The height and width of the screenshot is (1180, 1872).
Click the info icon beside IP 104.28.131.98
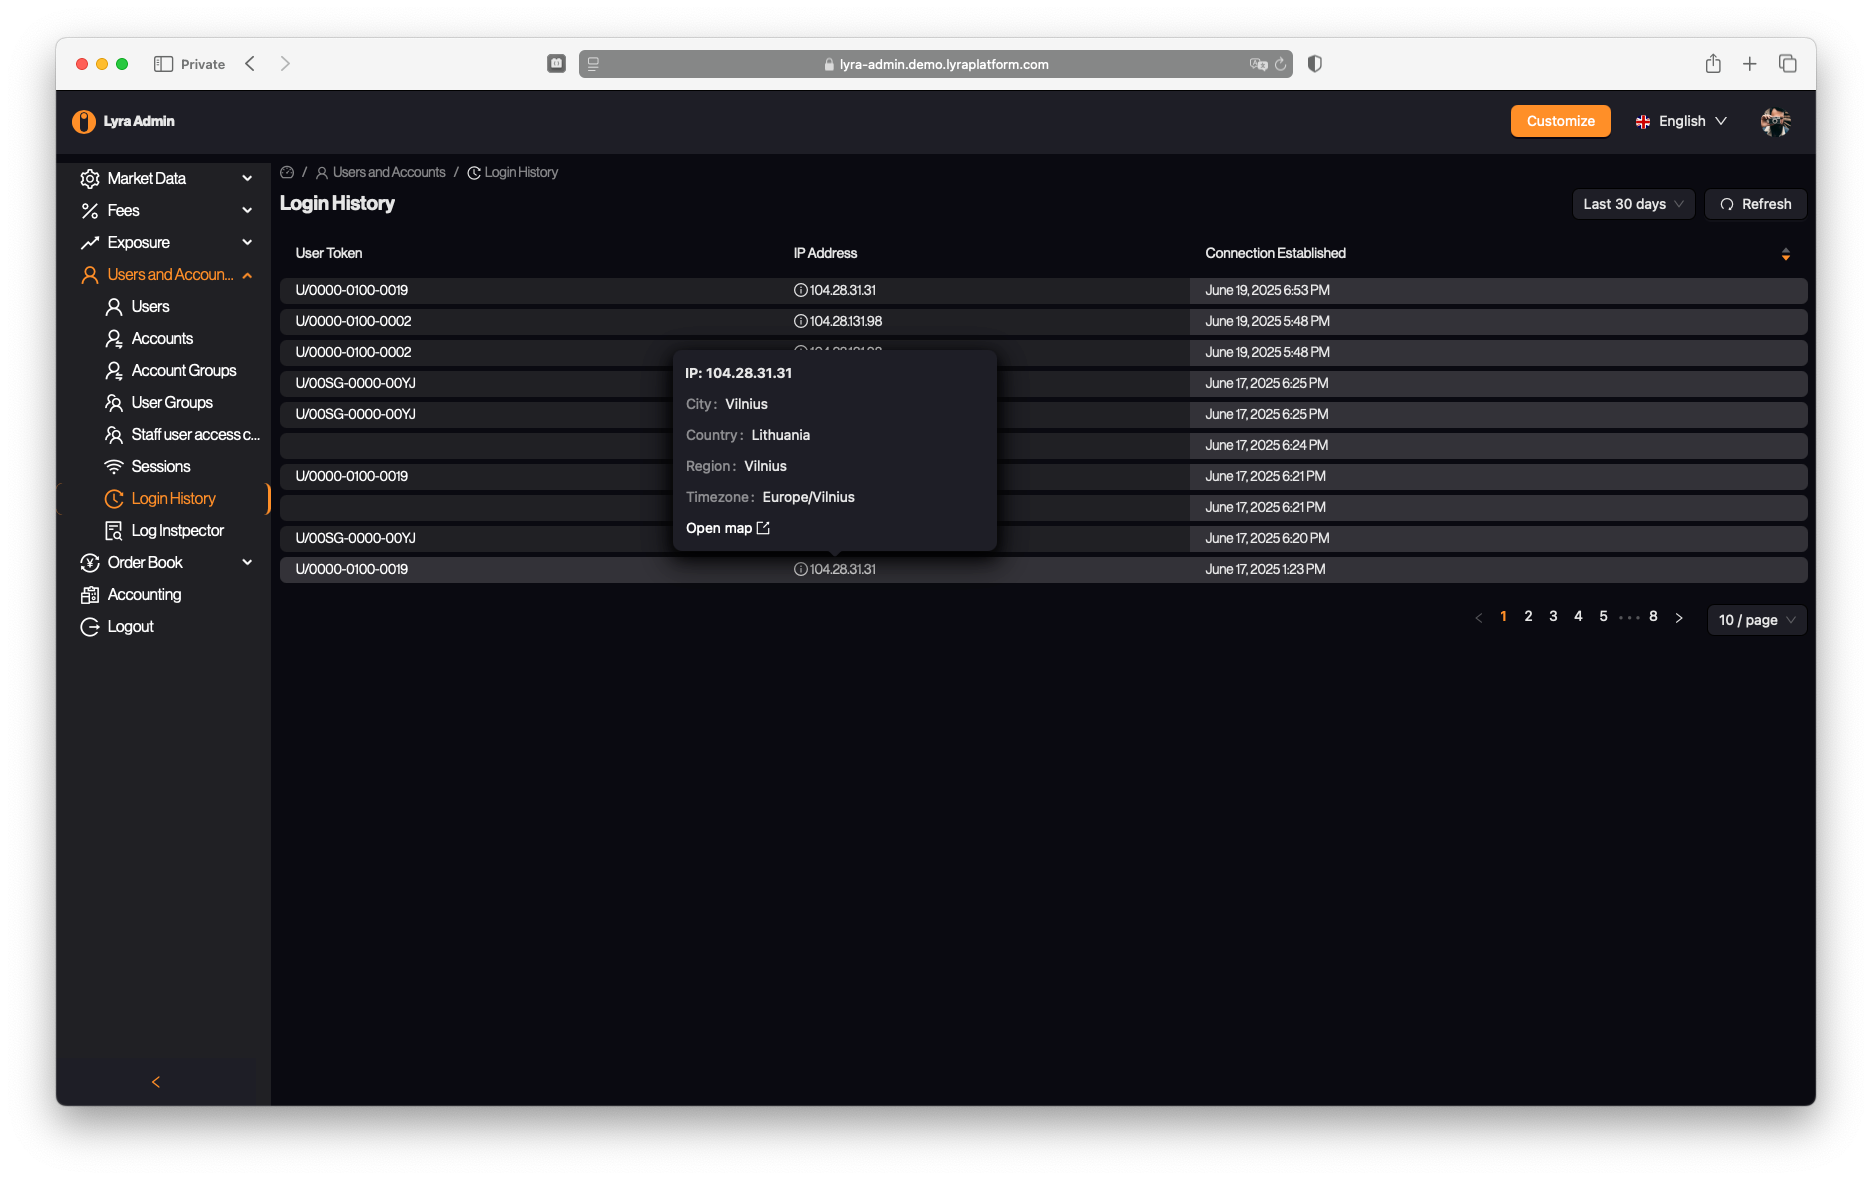pos(800,321)
